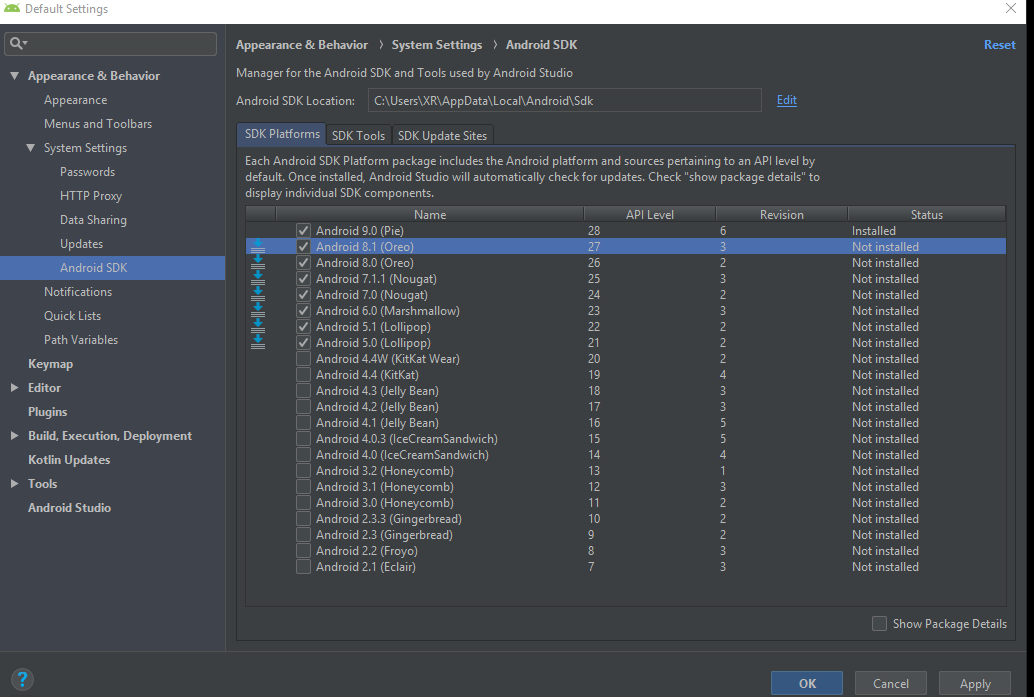This screenshot has height=697, width=1034.
Task: Switch to SDK Tools tab
Action: [x=358, y=135]
